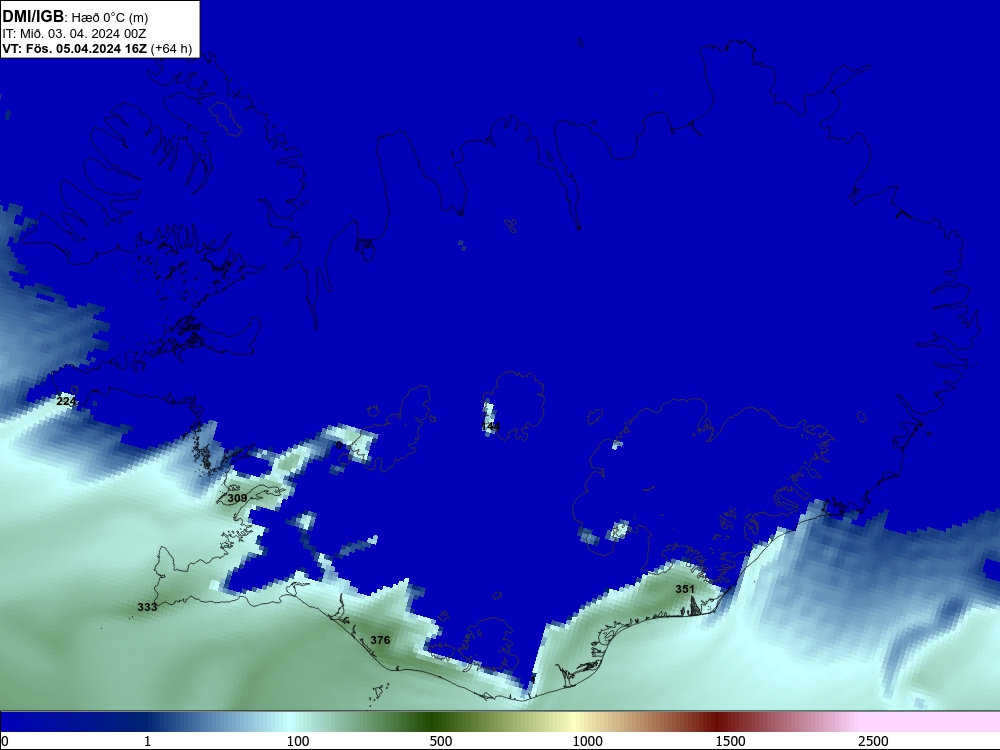1000x750 pixels.
Task: Click the 500 label under the color scale
Action: pyautogui.click(x=441, y=741)
